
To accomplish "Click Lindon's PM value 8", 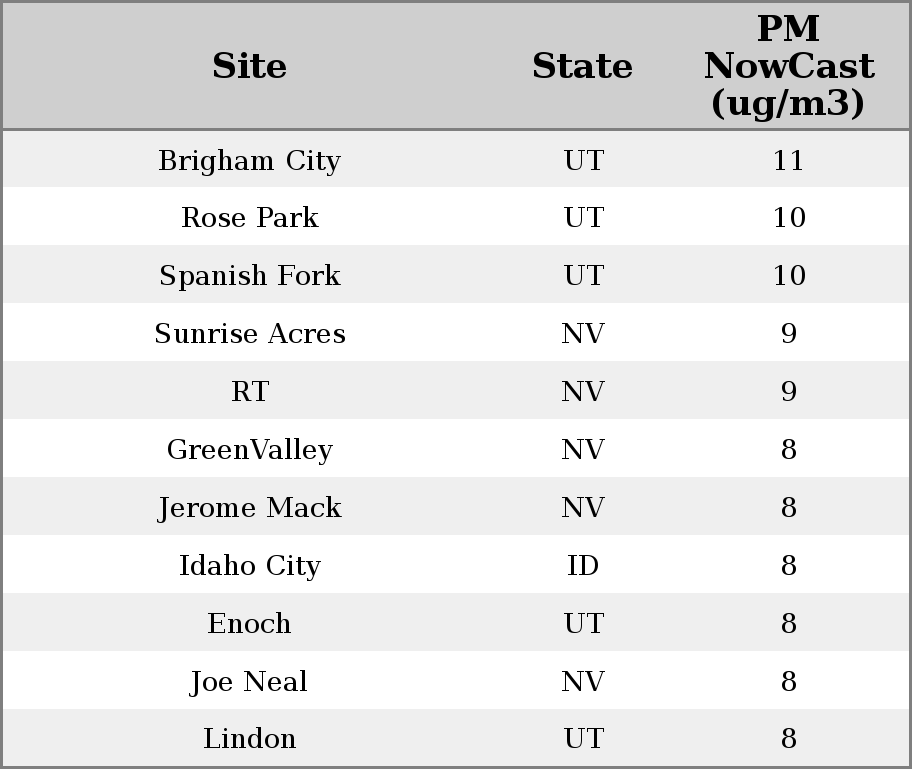I will pos(788,739).
